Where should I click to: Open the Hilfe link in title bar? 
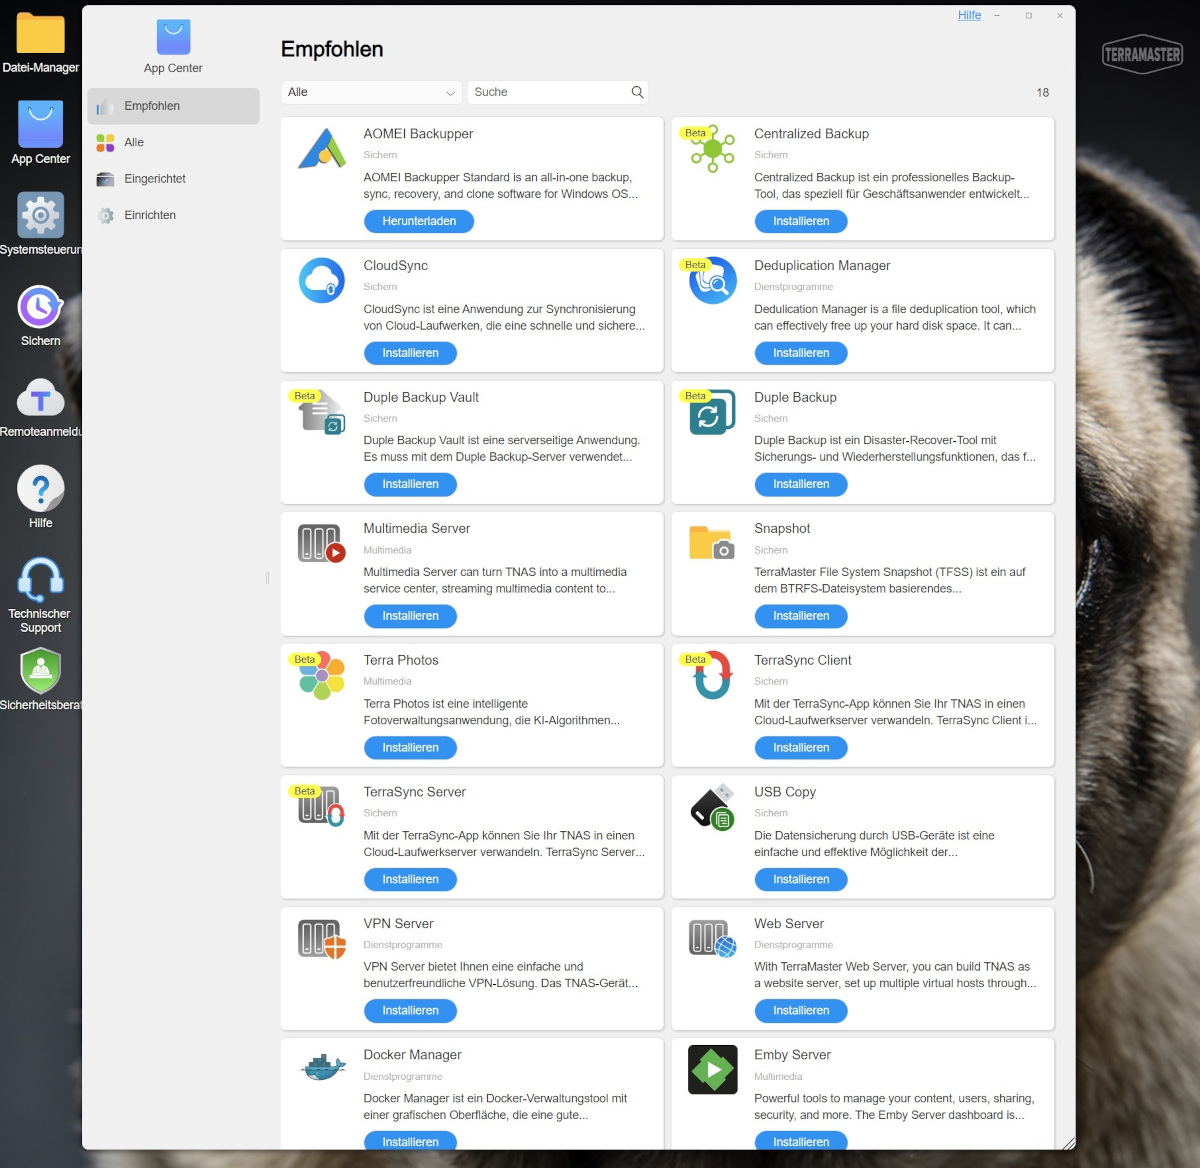pyautogui.click(x=969, y=15)
